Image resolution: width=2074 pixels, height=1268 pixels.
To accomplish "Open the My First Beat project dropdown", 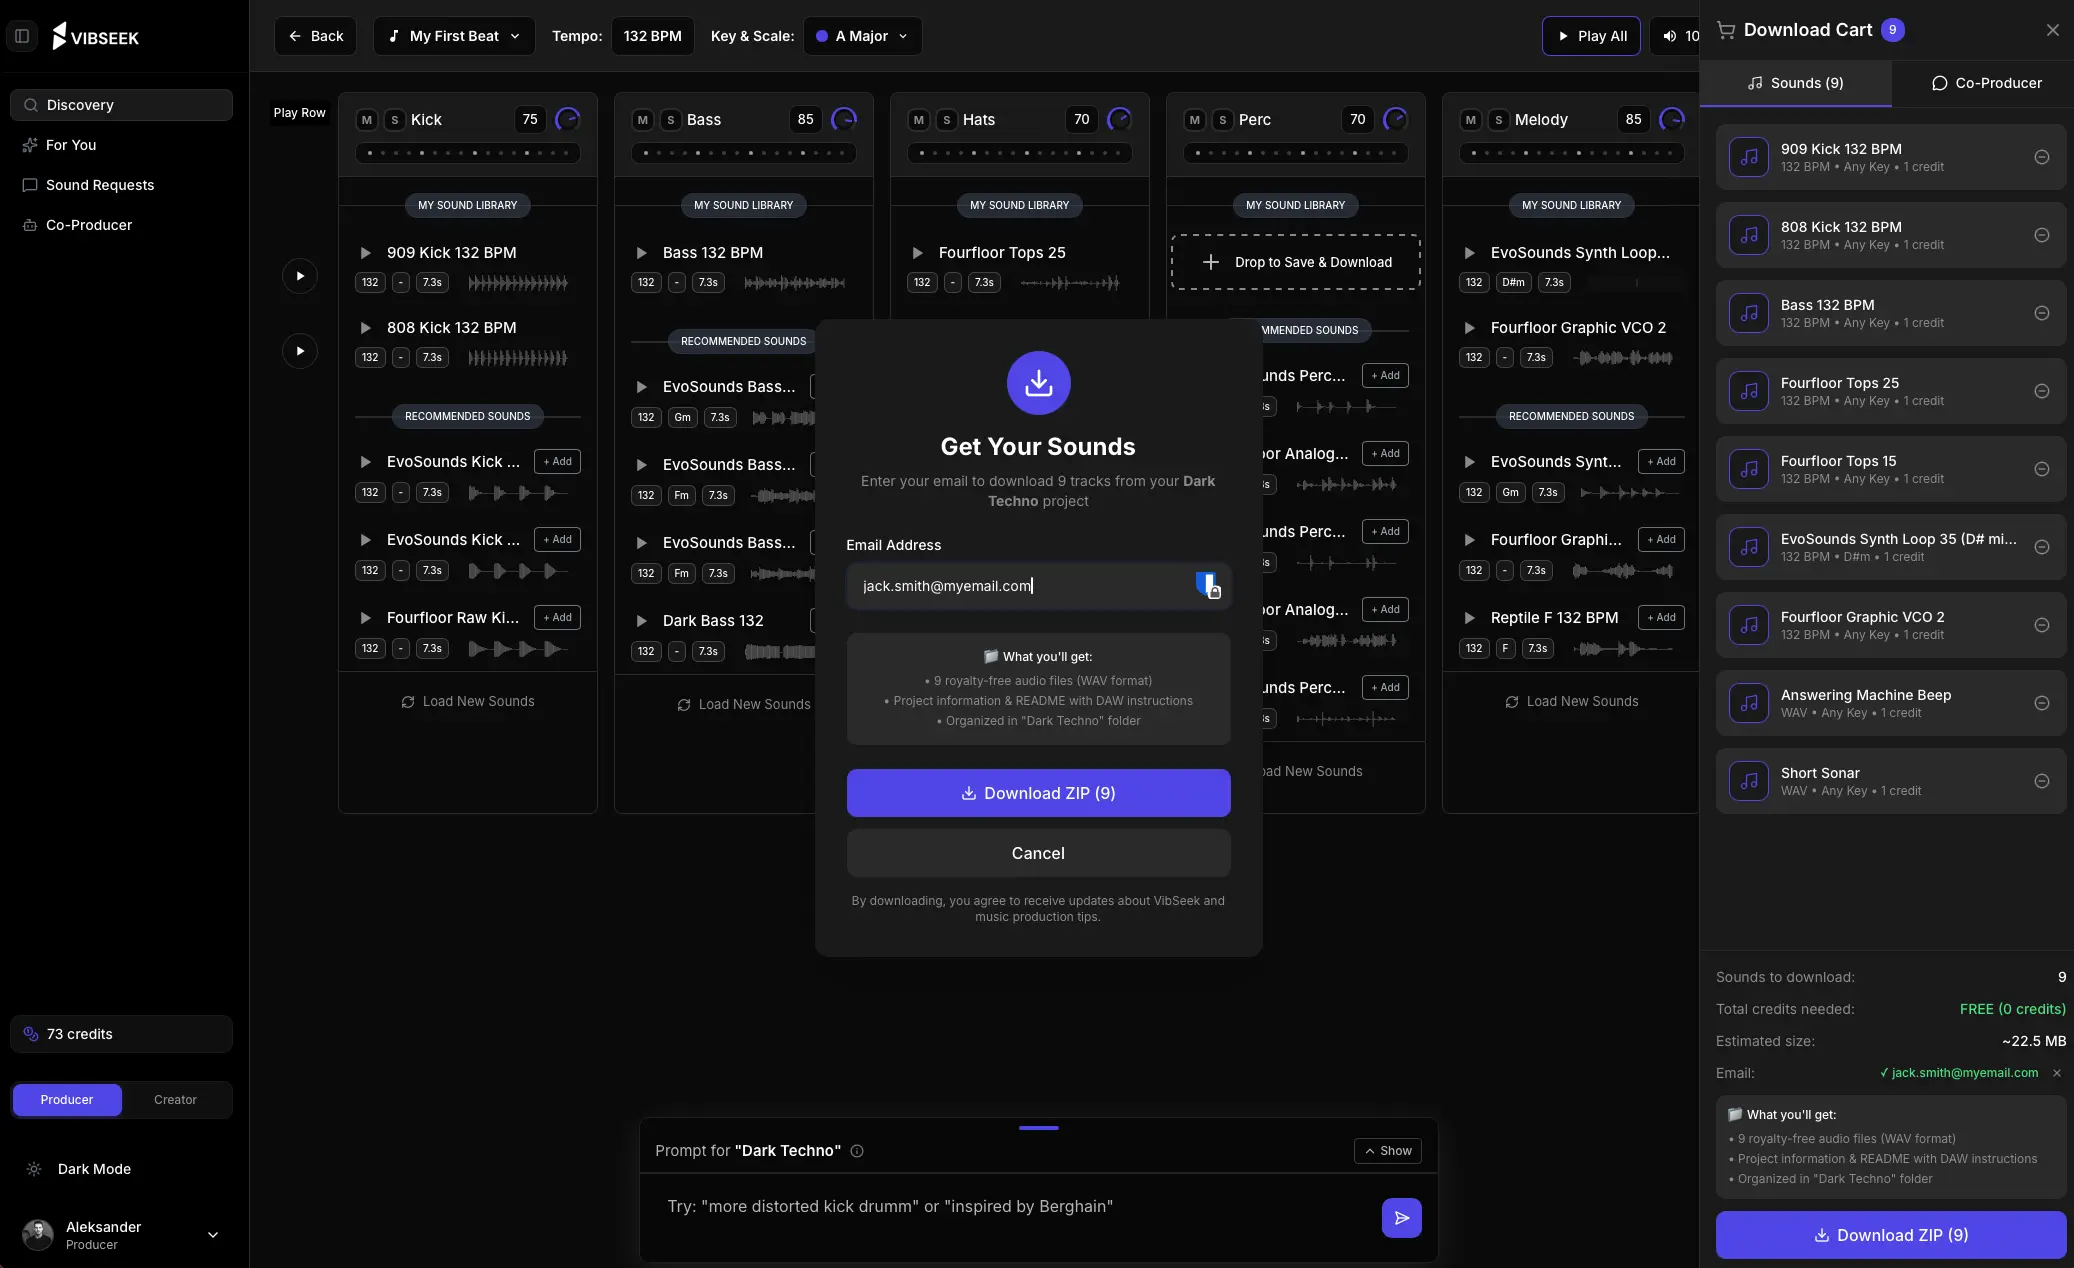I will 454,36.
